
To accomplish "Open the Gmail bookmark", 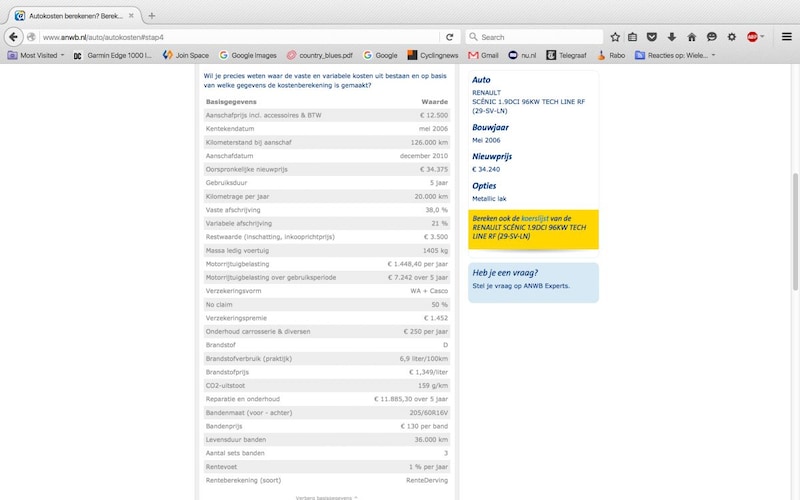I will [483, 55].
